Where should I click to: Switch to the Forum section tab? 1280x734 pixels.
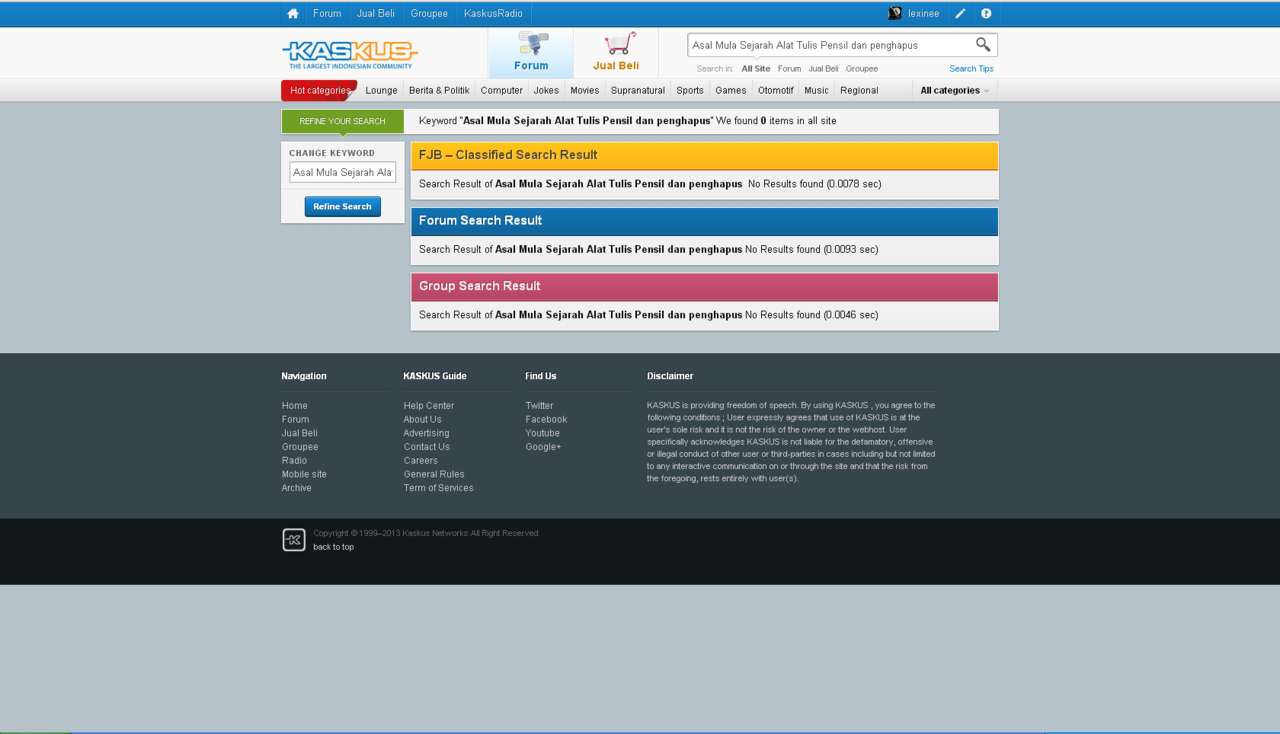(531, 53)
